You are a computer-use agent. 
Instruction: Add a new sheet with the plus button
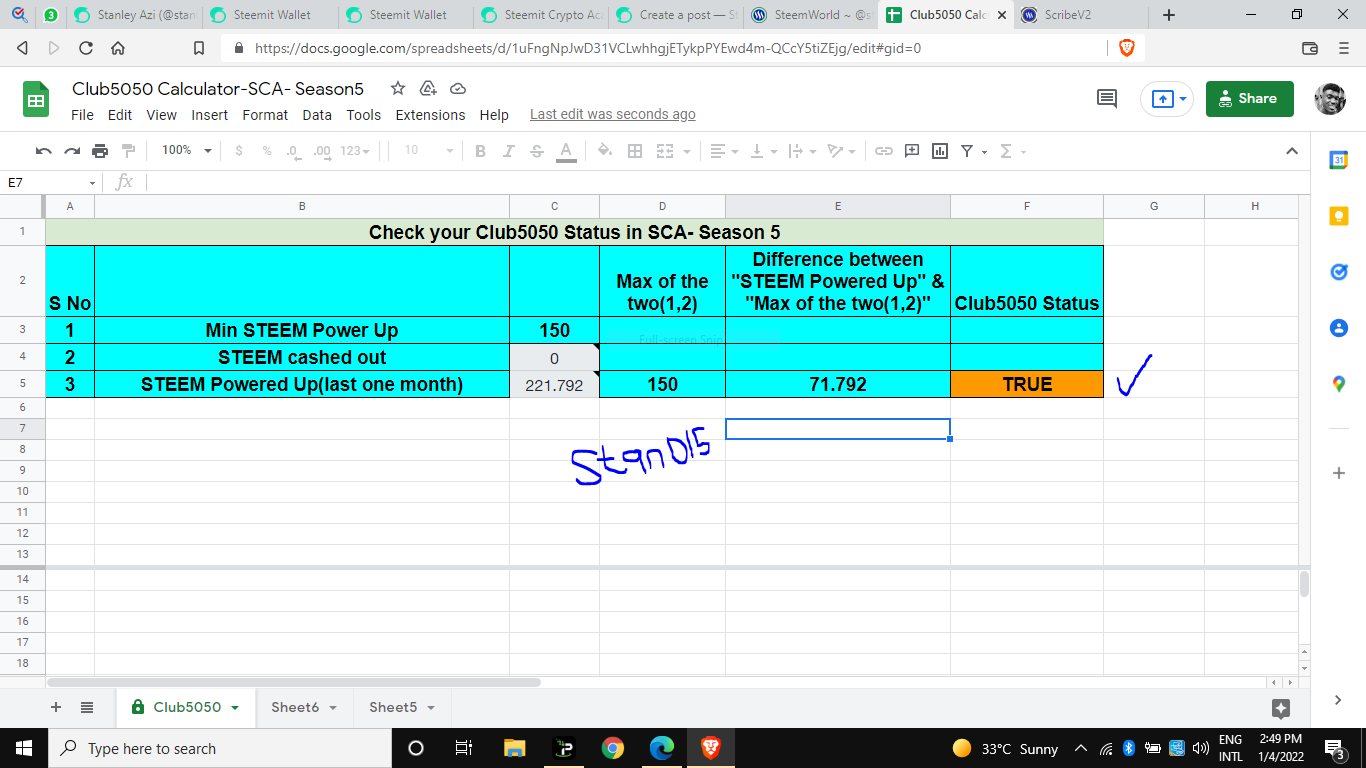click(x=56, y=707)
